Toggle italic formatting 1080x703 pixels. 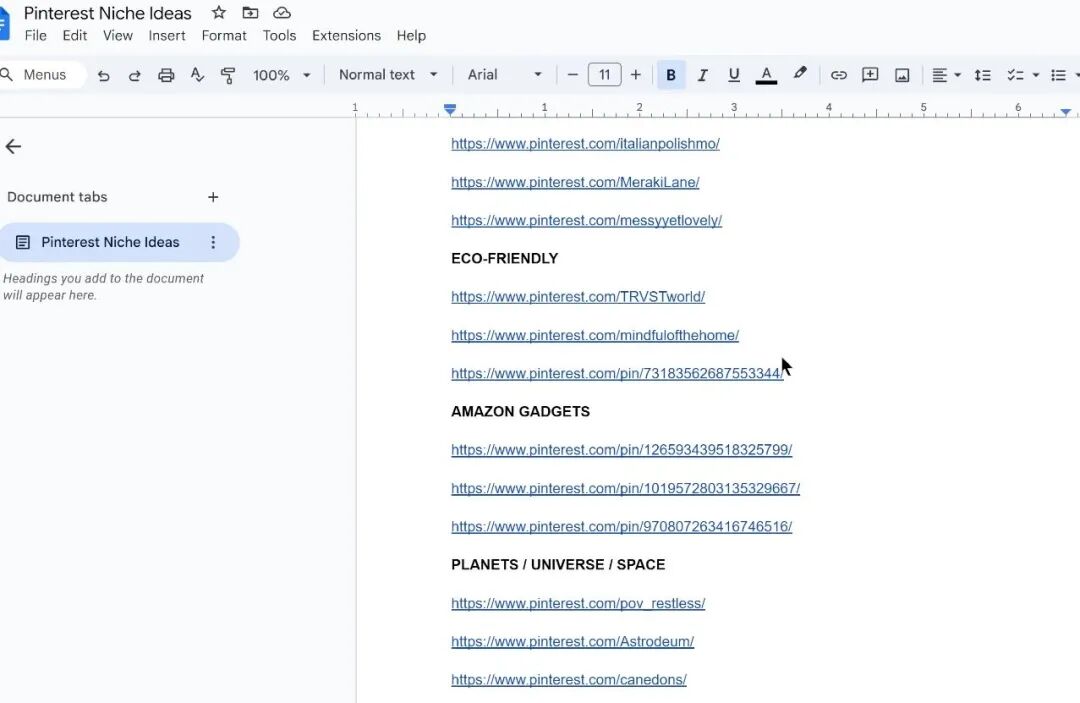(x=703, y=75)
